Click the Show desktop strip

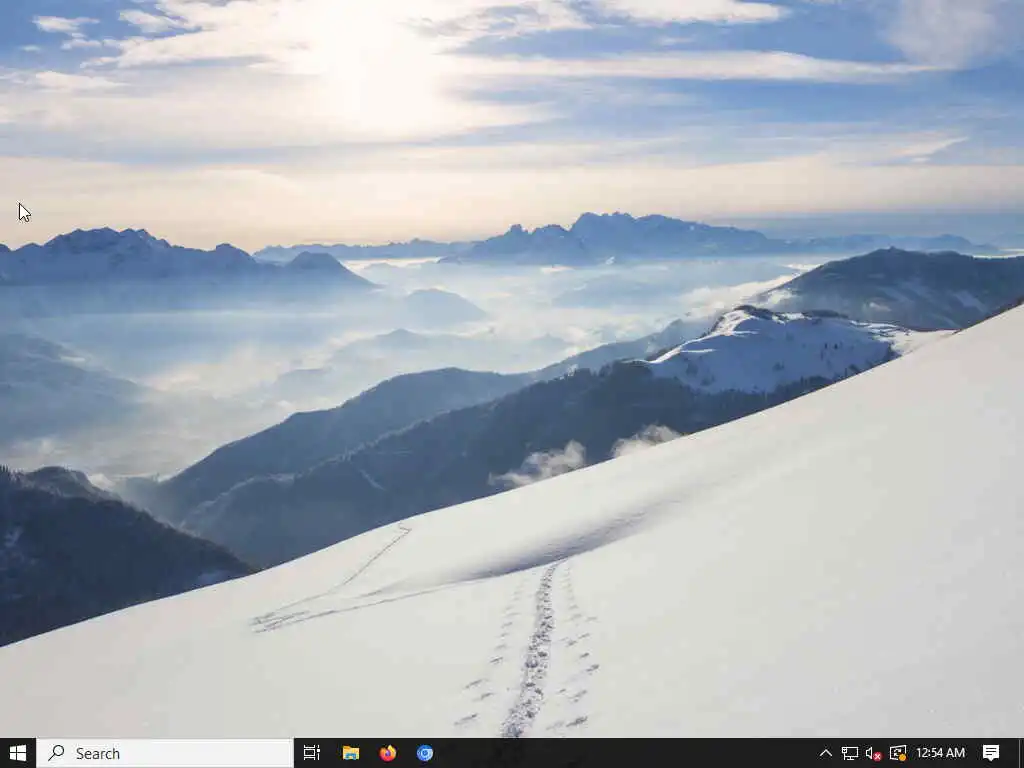[1021, 753]
